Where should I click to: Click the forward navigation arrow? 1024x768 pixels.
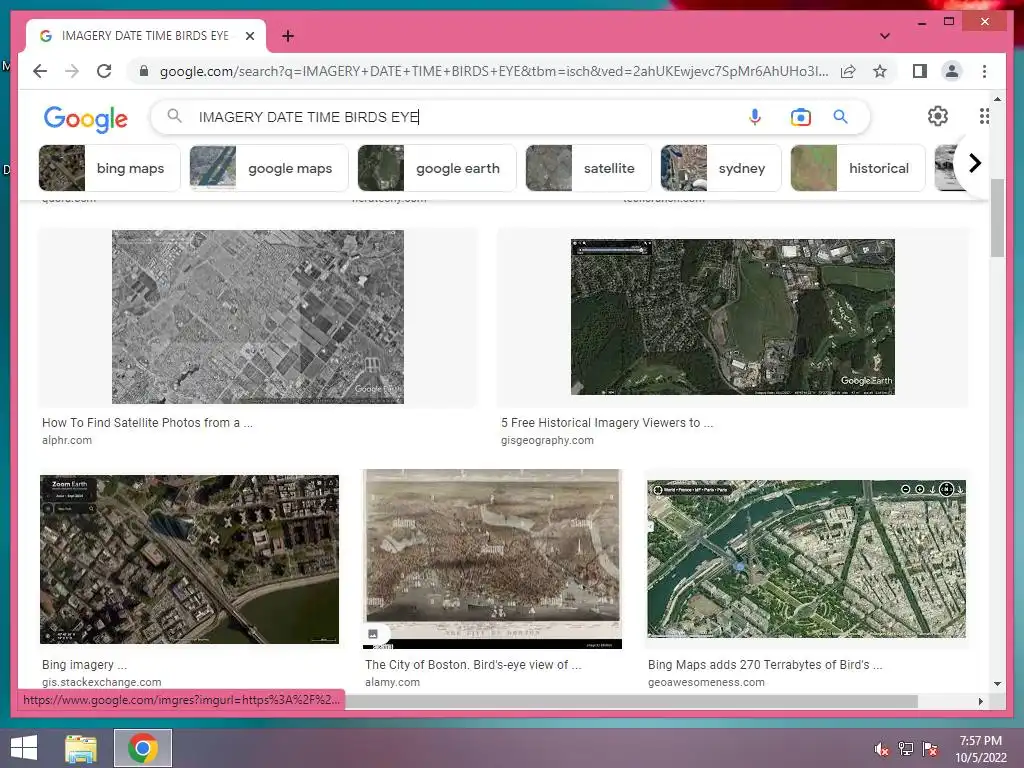point(72,71)
